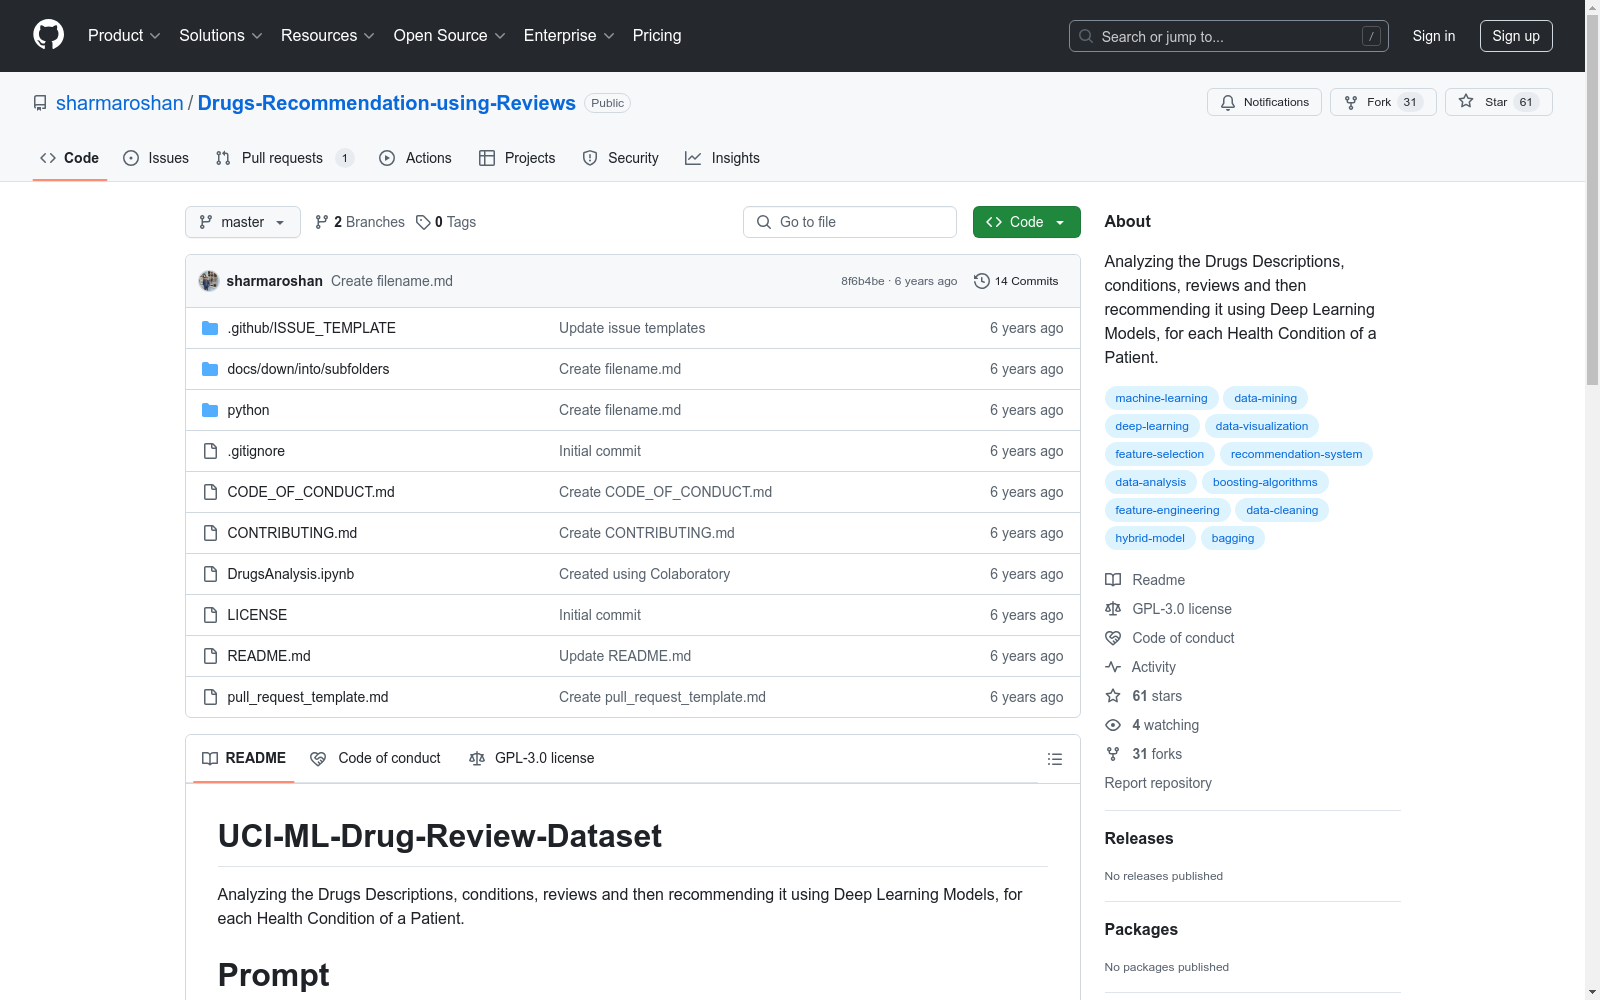Open commit hash 8f6b4be
The height and width of the screenshot is (1000, 1600).
tap(863, 281)
